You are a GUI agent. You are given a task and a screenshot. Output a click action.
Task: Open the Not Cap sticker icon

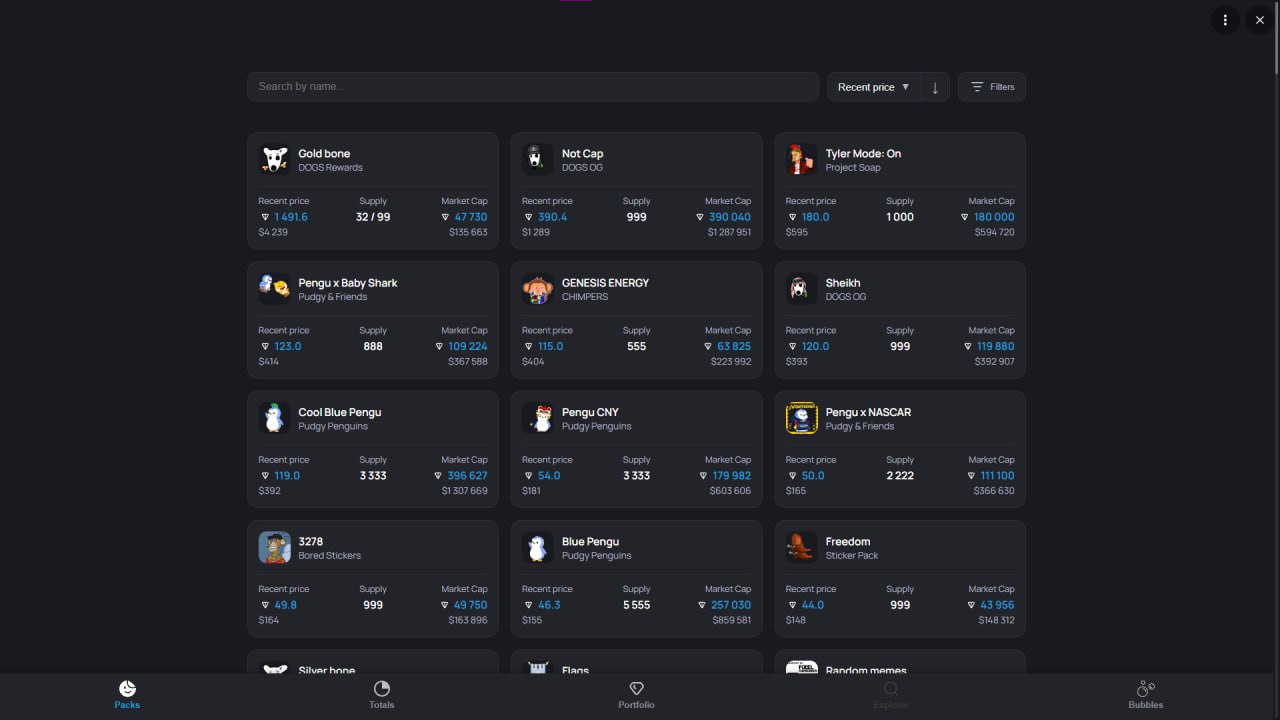[538, 159]
